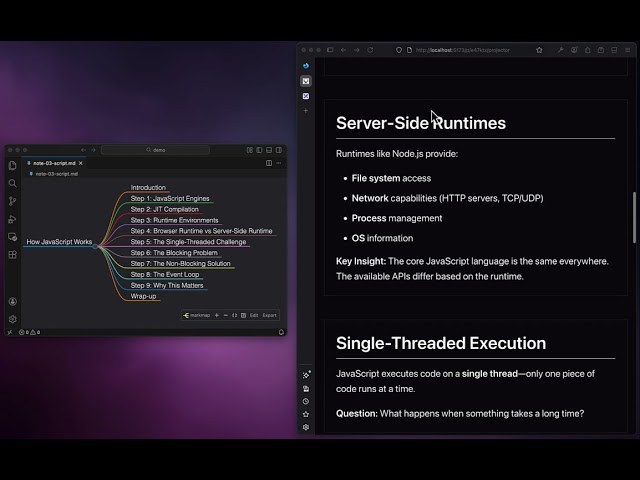640x480 pixels.
Task: Zoom out the markmap with minus
Action: [x=226, y=316]
